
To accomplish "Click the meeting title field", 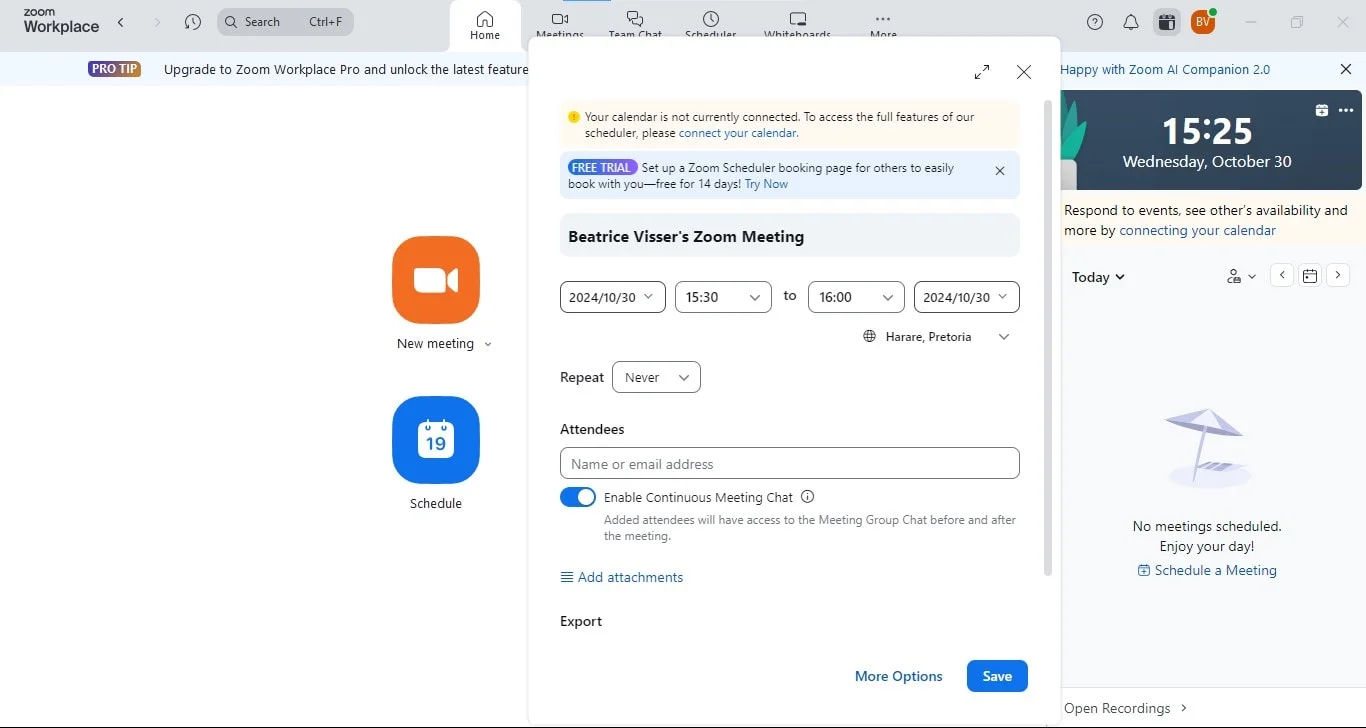I will pyautogui.click(x=790, y=236).
